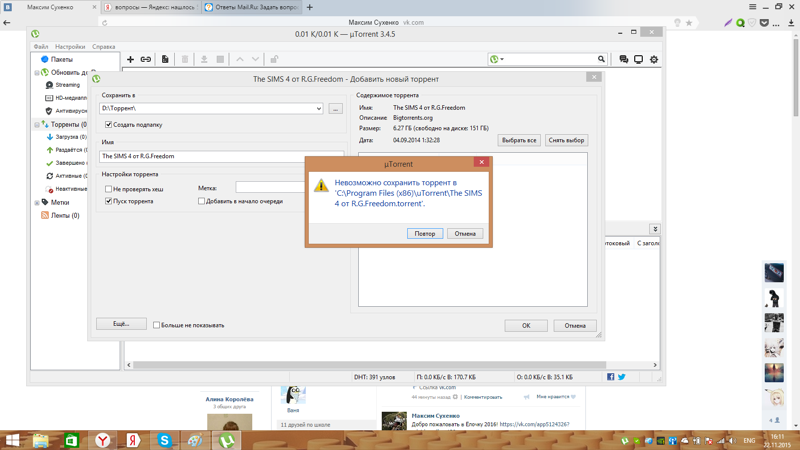Click the chat bubbles toolbar icon
This screenshot has width=800, height=450.
tap(623, 59)
